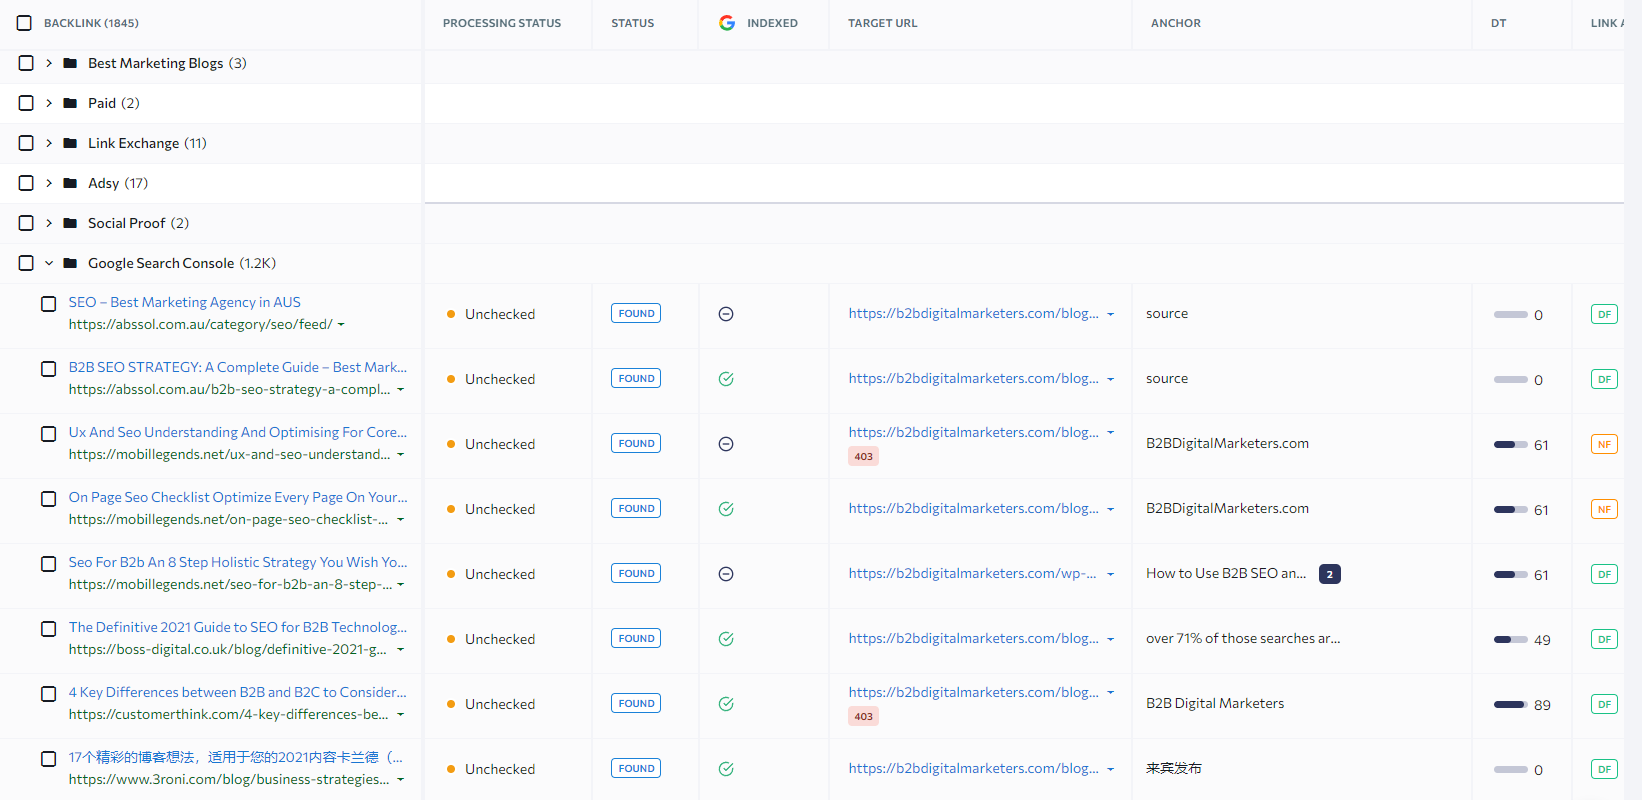The width and height of the screenshot is (1642, 800).
Task: Click Unchecked status in 3roni.com row
Action: (x=500, y=769)
